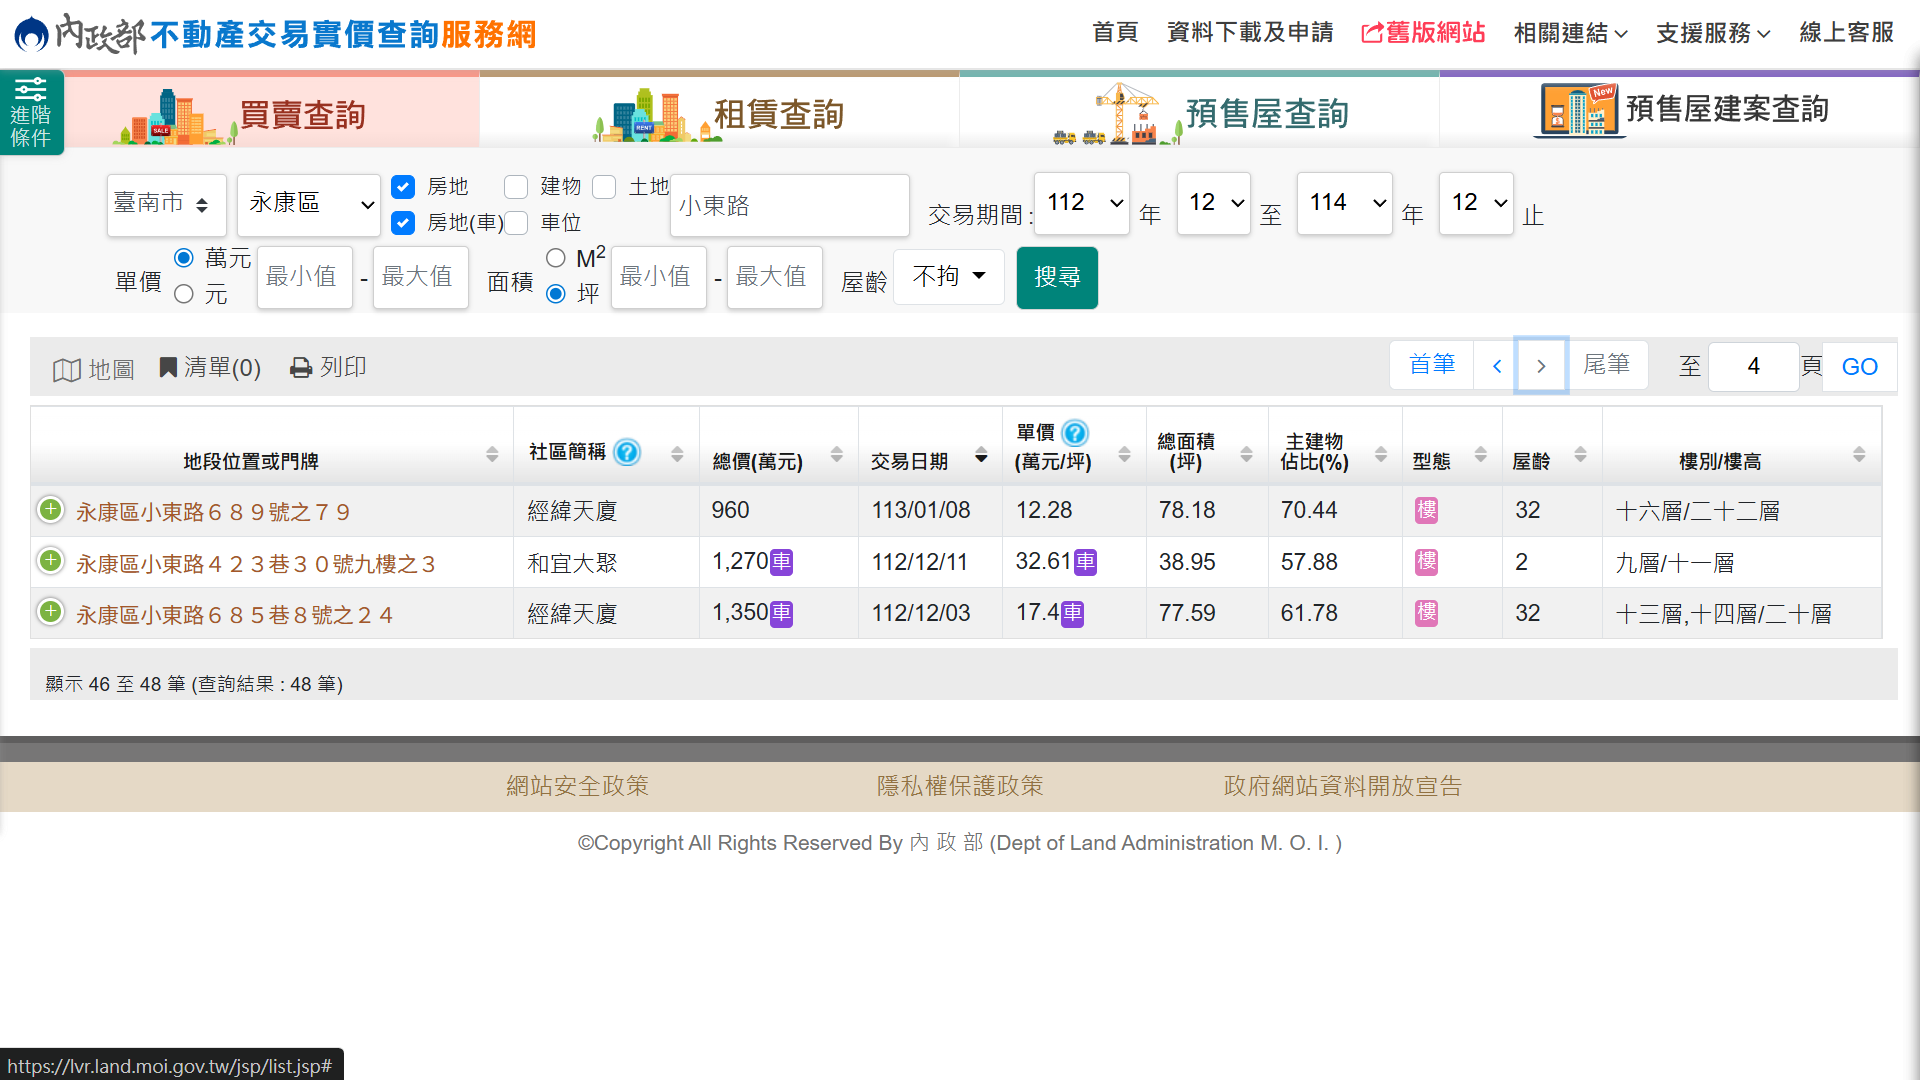Image resolution: width=1920 pixels, height=1080 pixels.
Task: Open the 永康區 district dropdown
Action: point(309,204)
